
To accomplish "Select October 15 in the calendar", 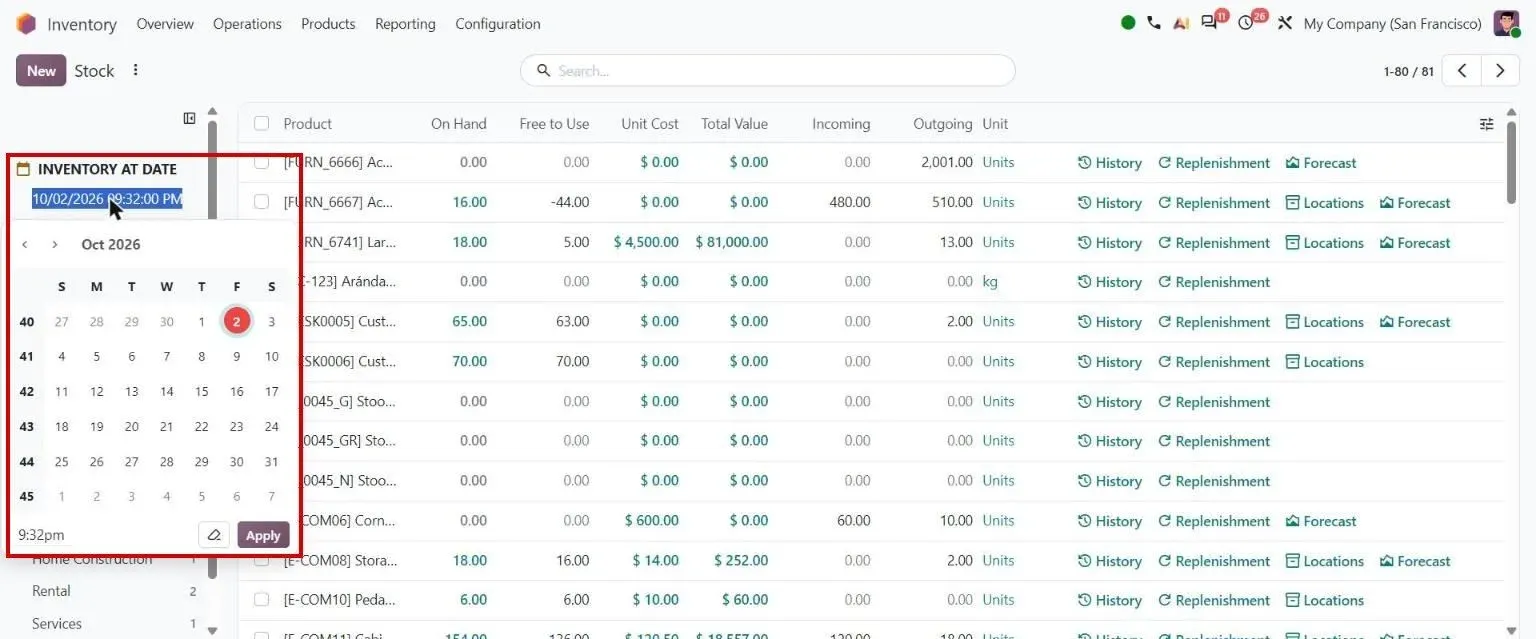I will 202,392.
